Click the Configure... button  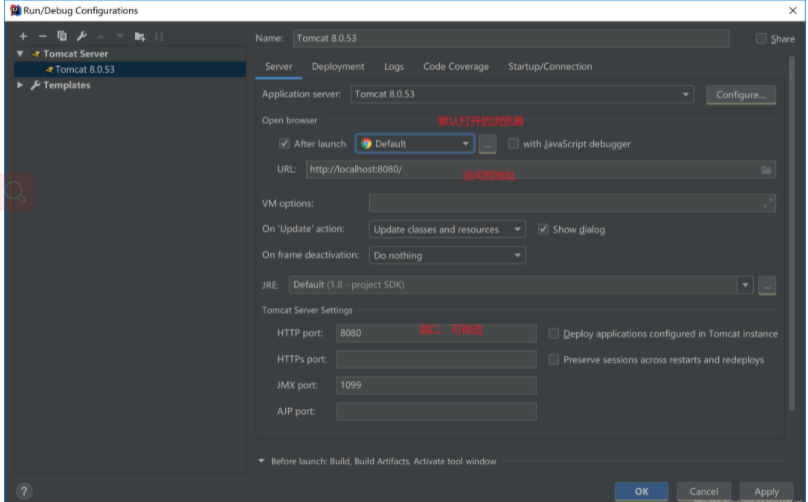(x=740, y=95)
